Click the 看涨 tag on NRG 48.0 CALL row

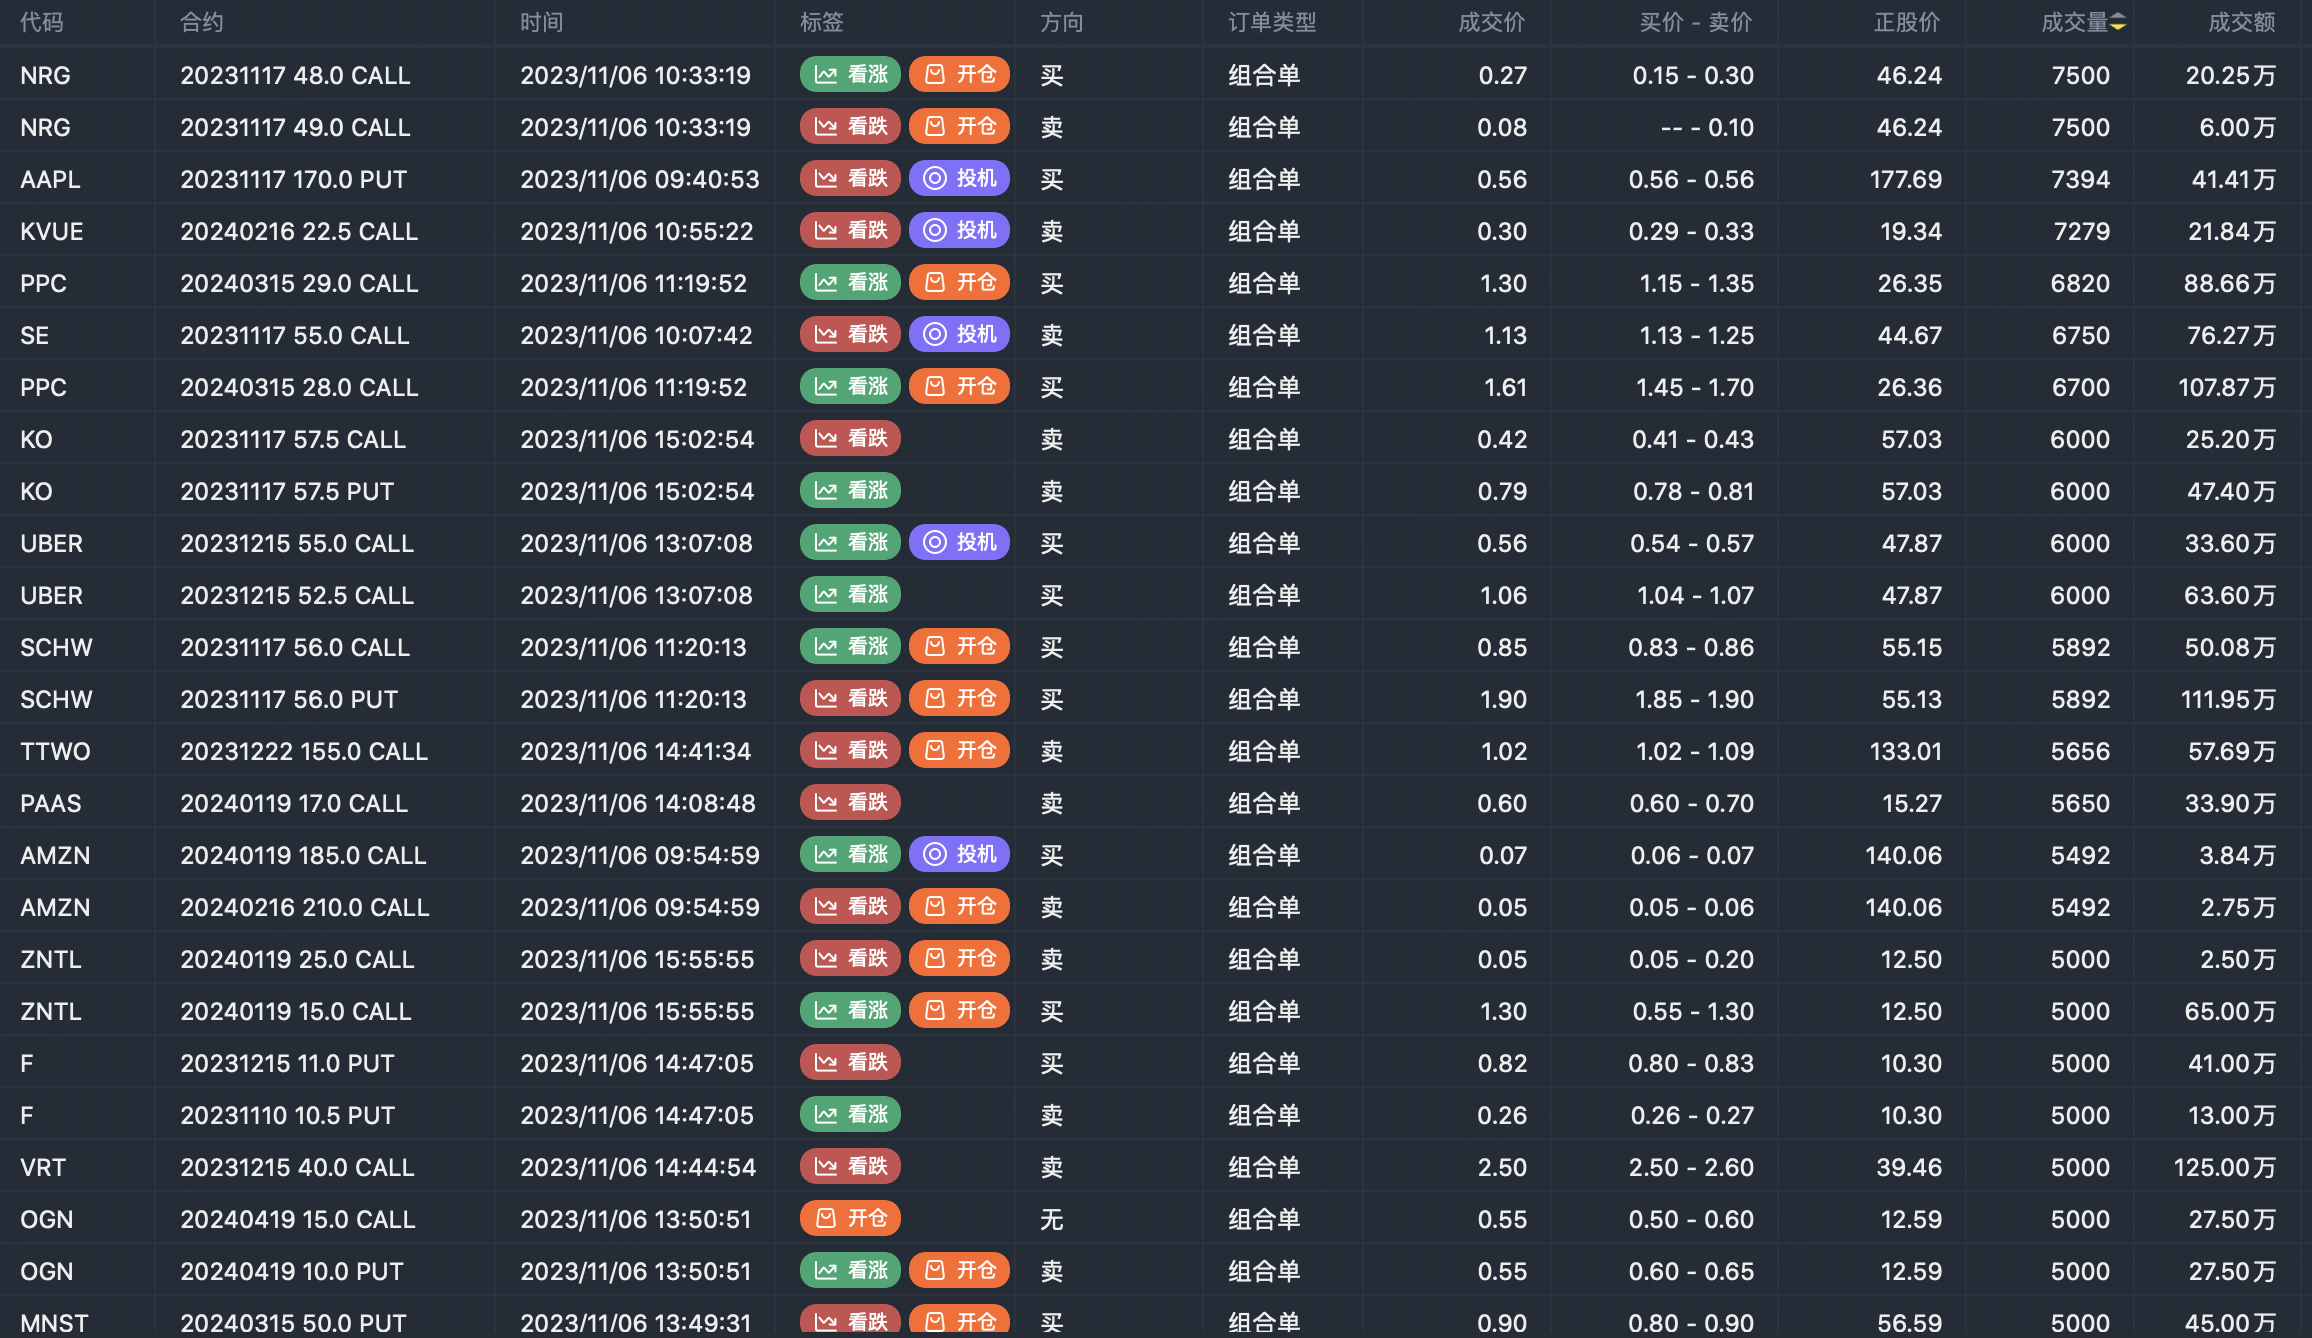point(851,75)
